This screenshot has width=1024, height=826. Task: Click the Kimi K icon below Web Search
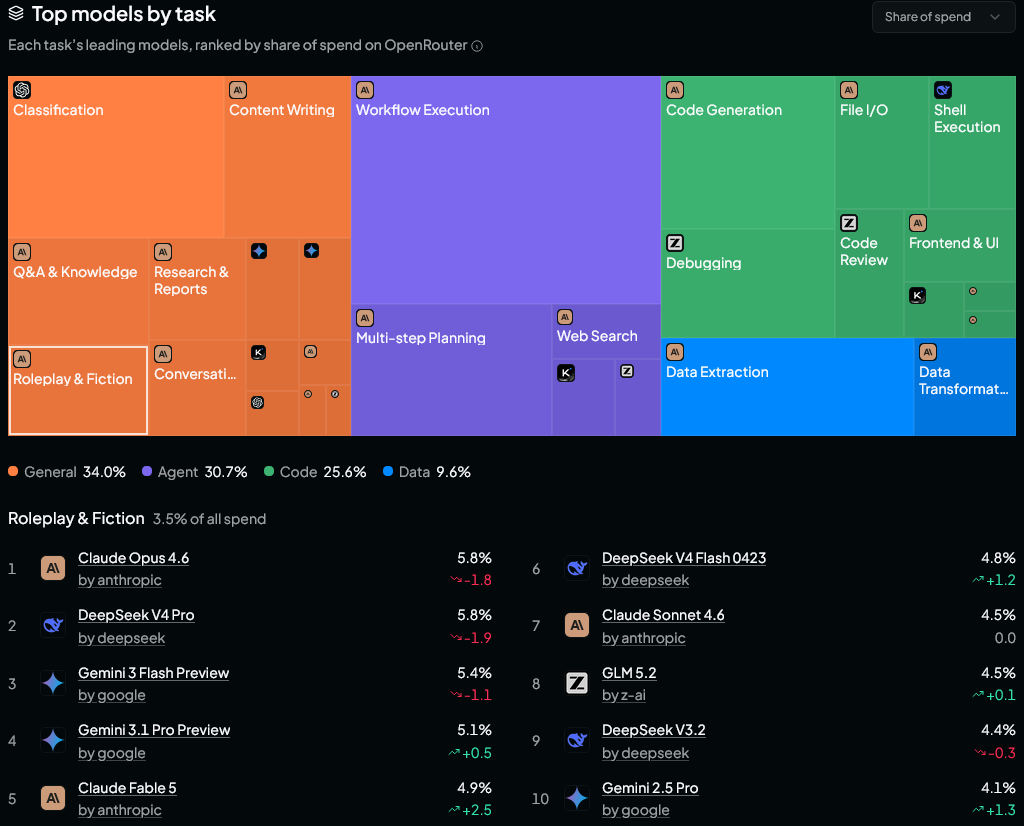point(566,373)
